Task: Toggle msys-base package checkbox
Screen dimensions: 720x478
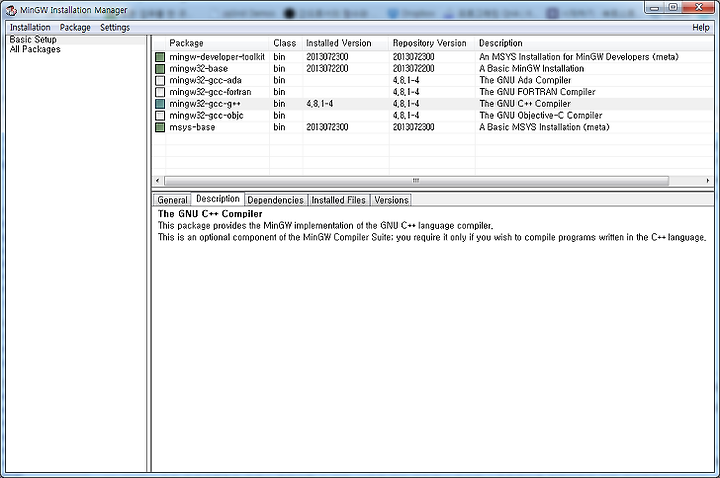Action: (160, 127)
